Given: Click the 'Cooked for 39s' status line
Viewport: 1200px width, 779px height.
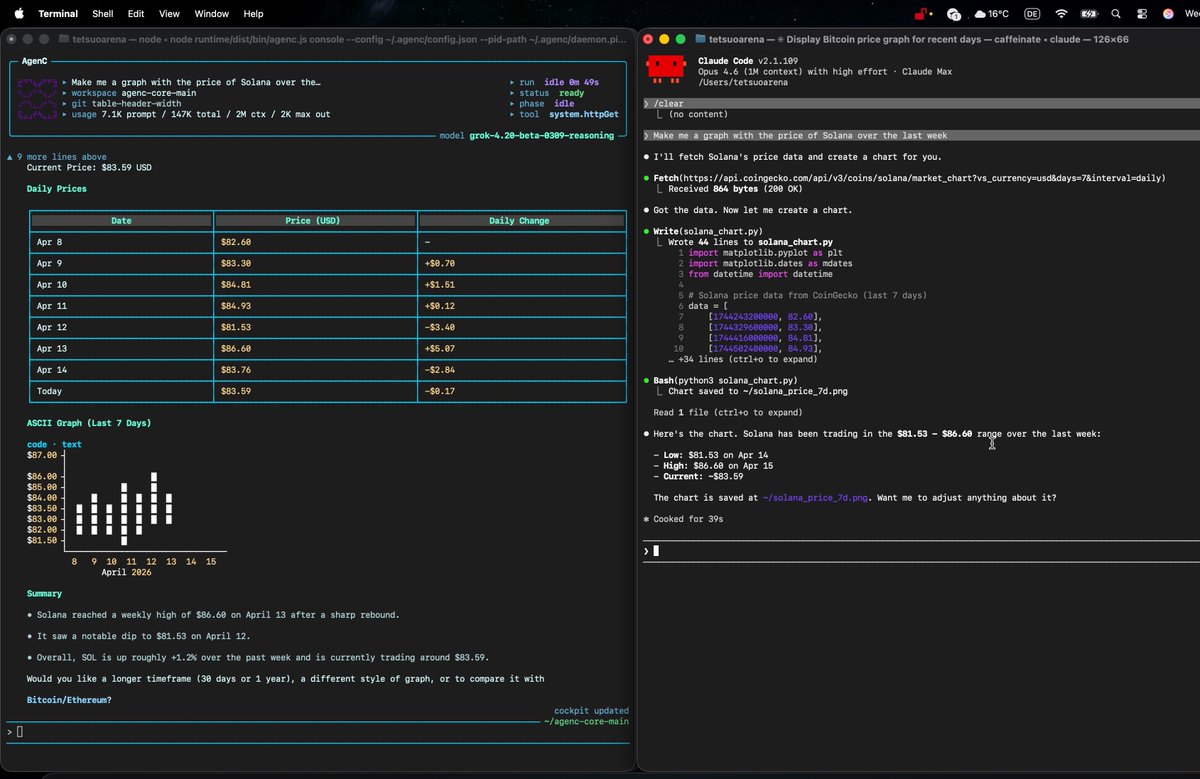Looking at the screenshot, I should click(683, 519).
